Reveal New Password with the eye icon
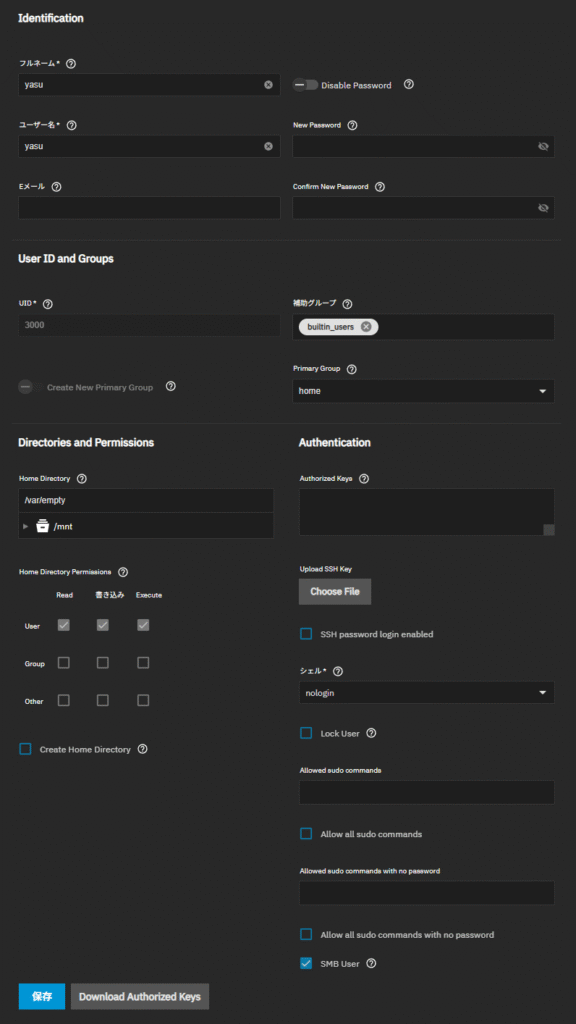This screenshot has width=576, height=1024. 543,146
